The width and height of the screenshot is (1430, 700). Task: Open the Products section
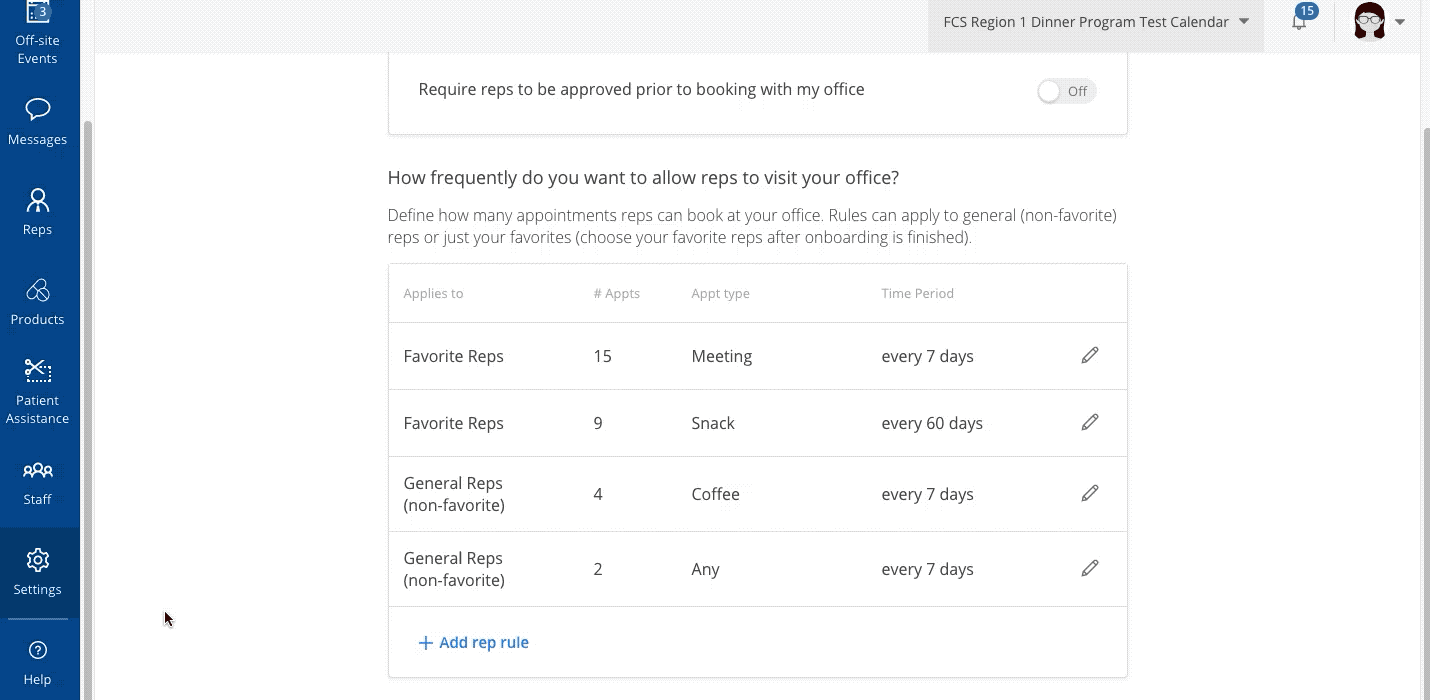tap(37, 300)
